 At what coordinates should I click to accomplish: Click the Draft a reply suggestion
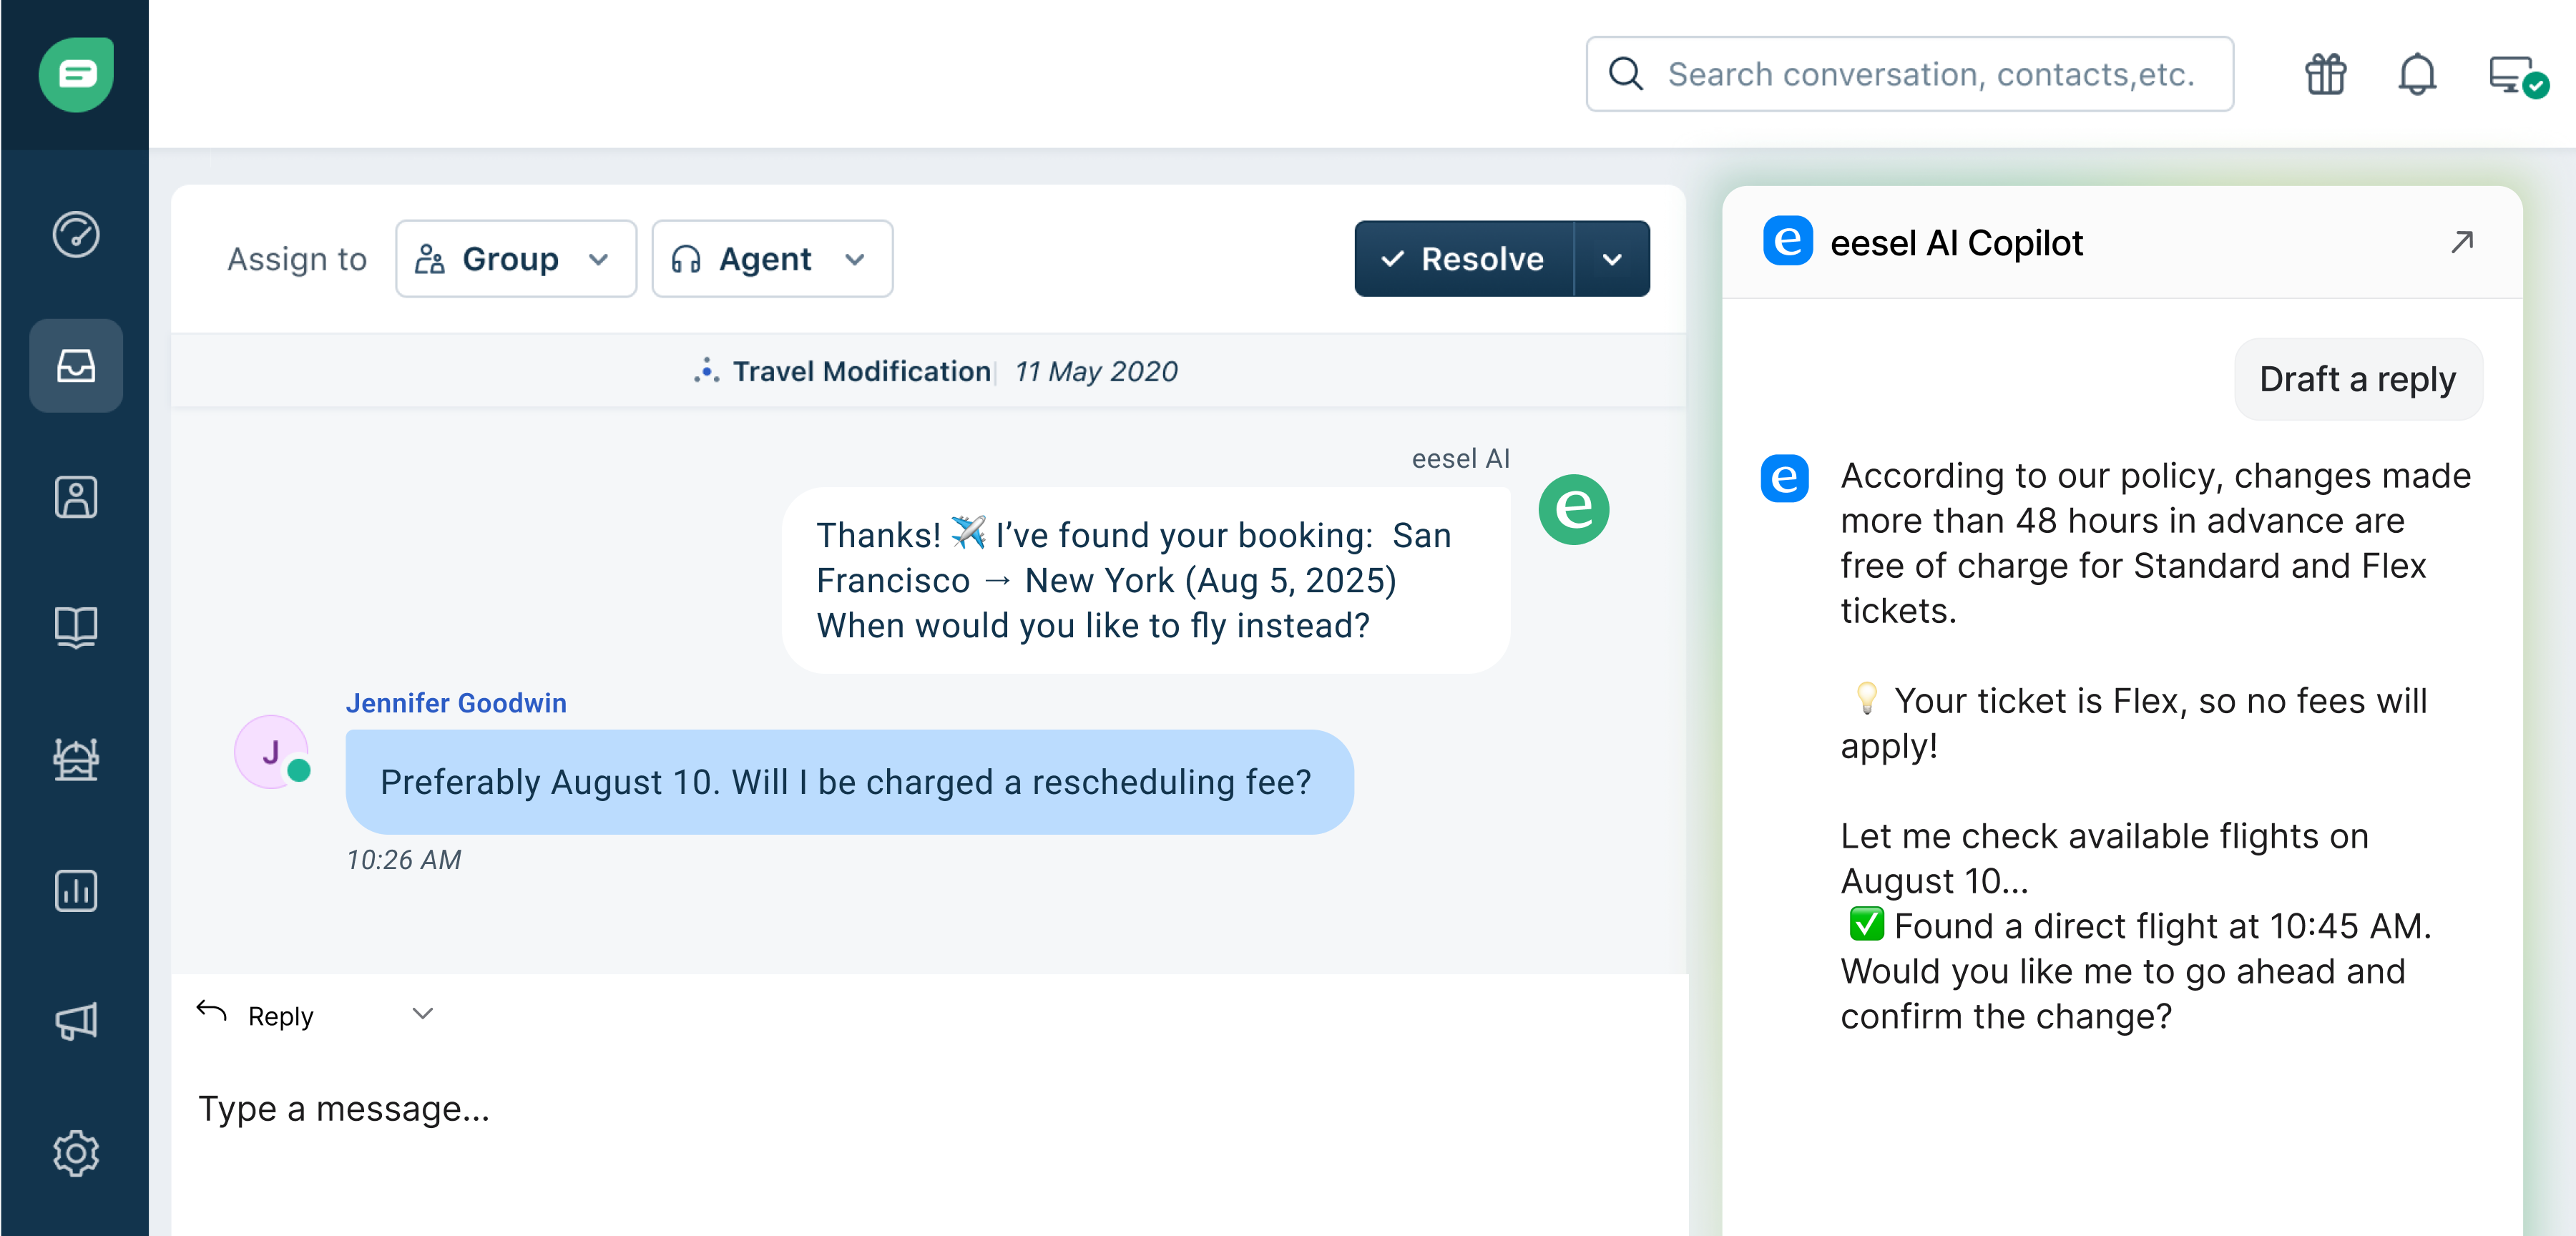[2357, 380]
